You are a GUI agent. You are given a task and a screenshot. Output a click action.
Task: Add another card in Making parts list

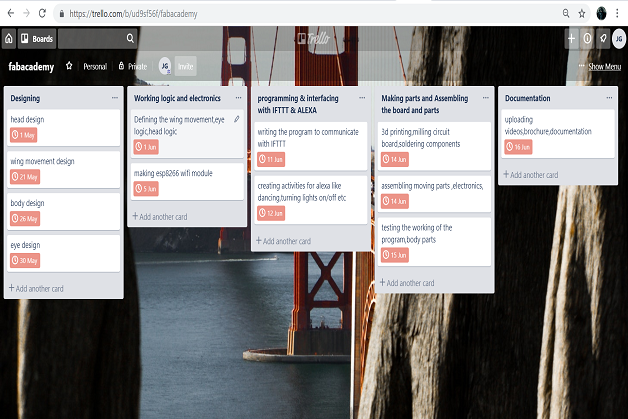pyautogui.click(x=407, y=283)
